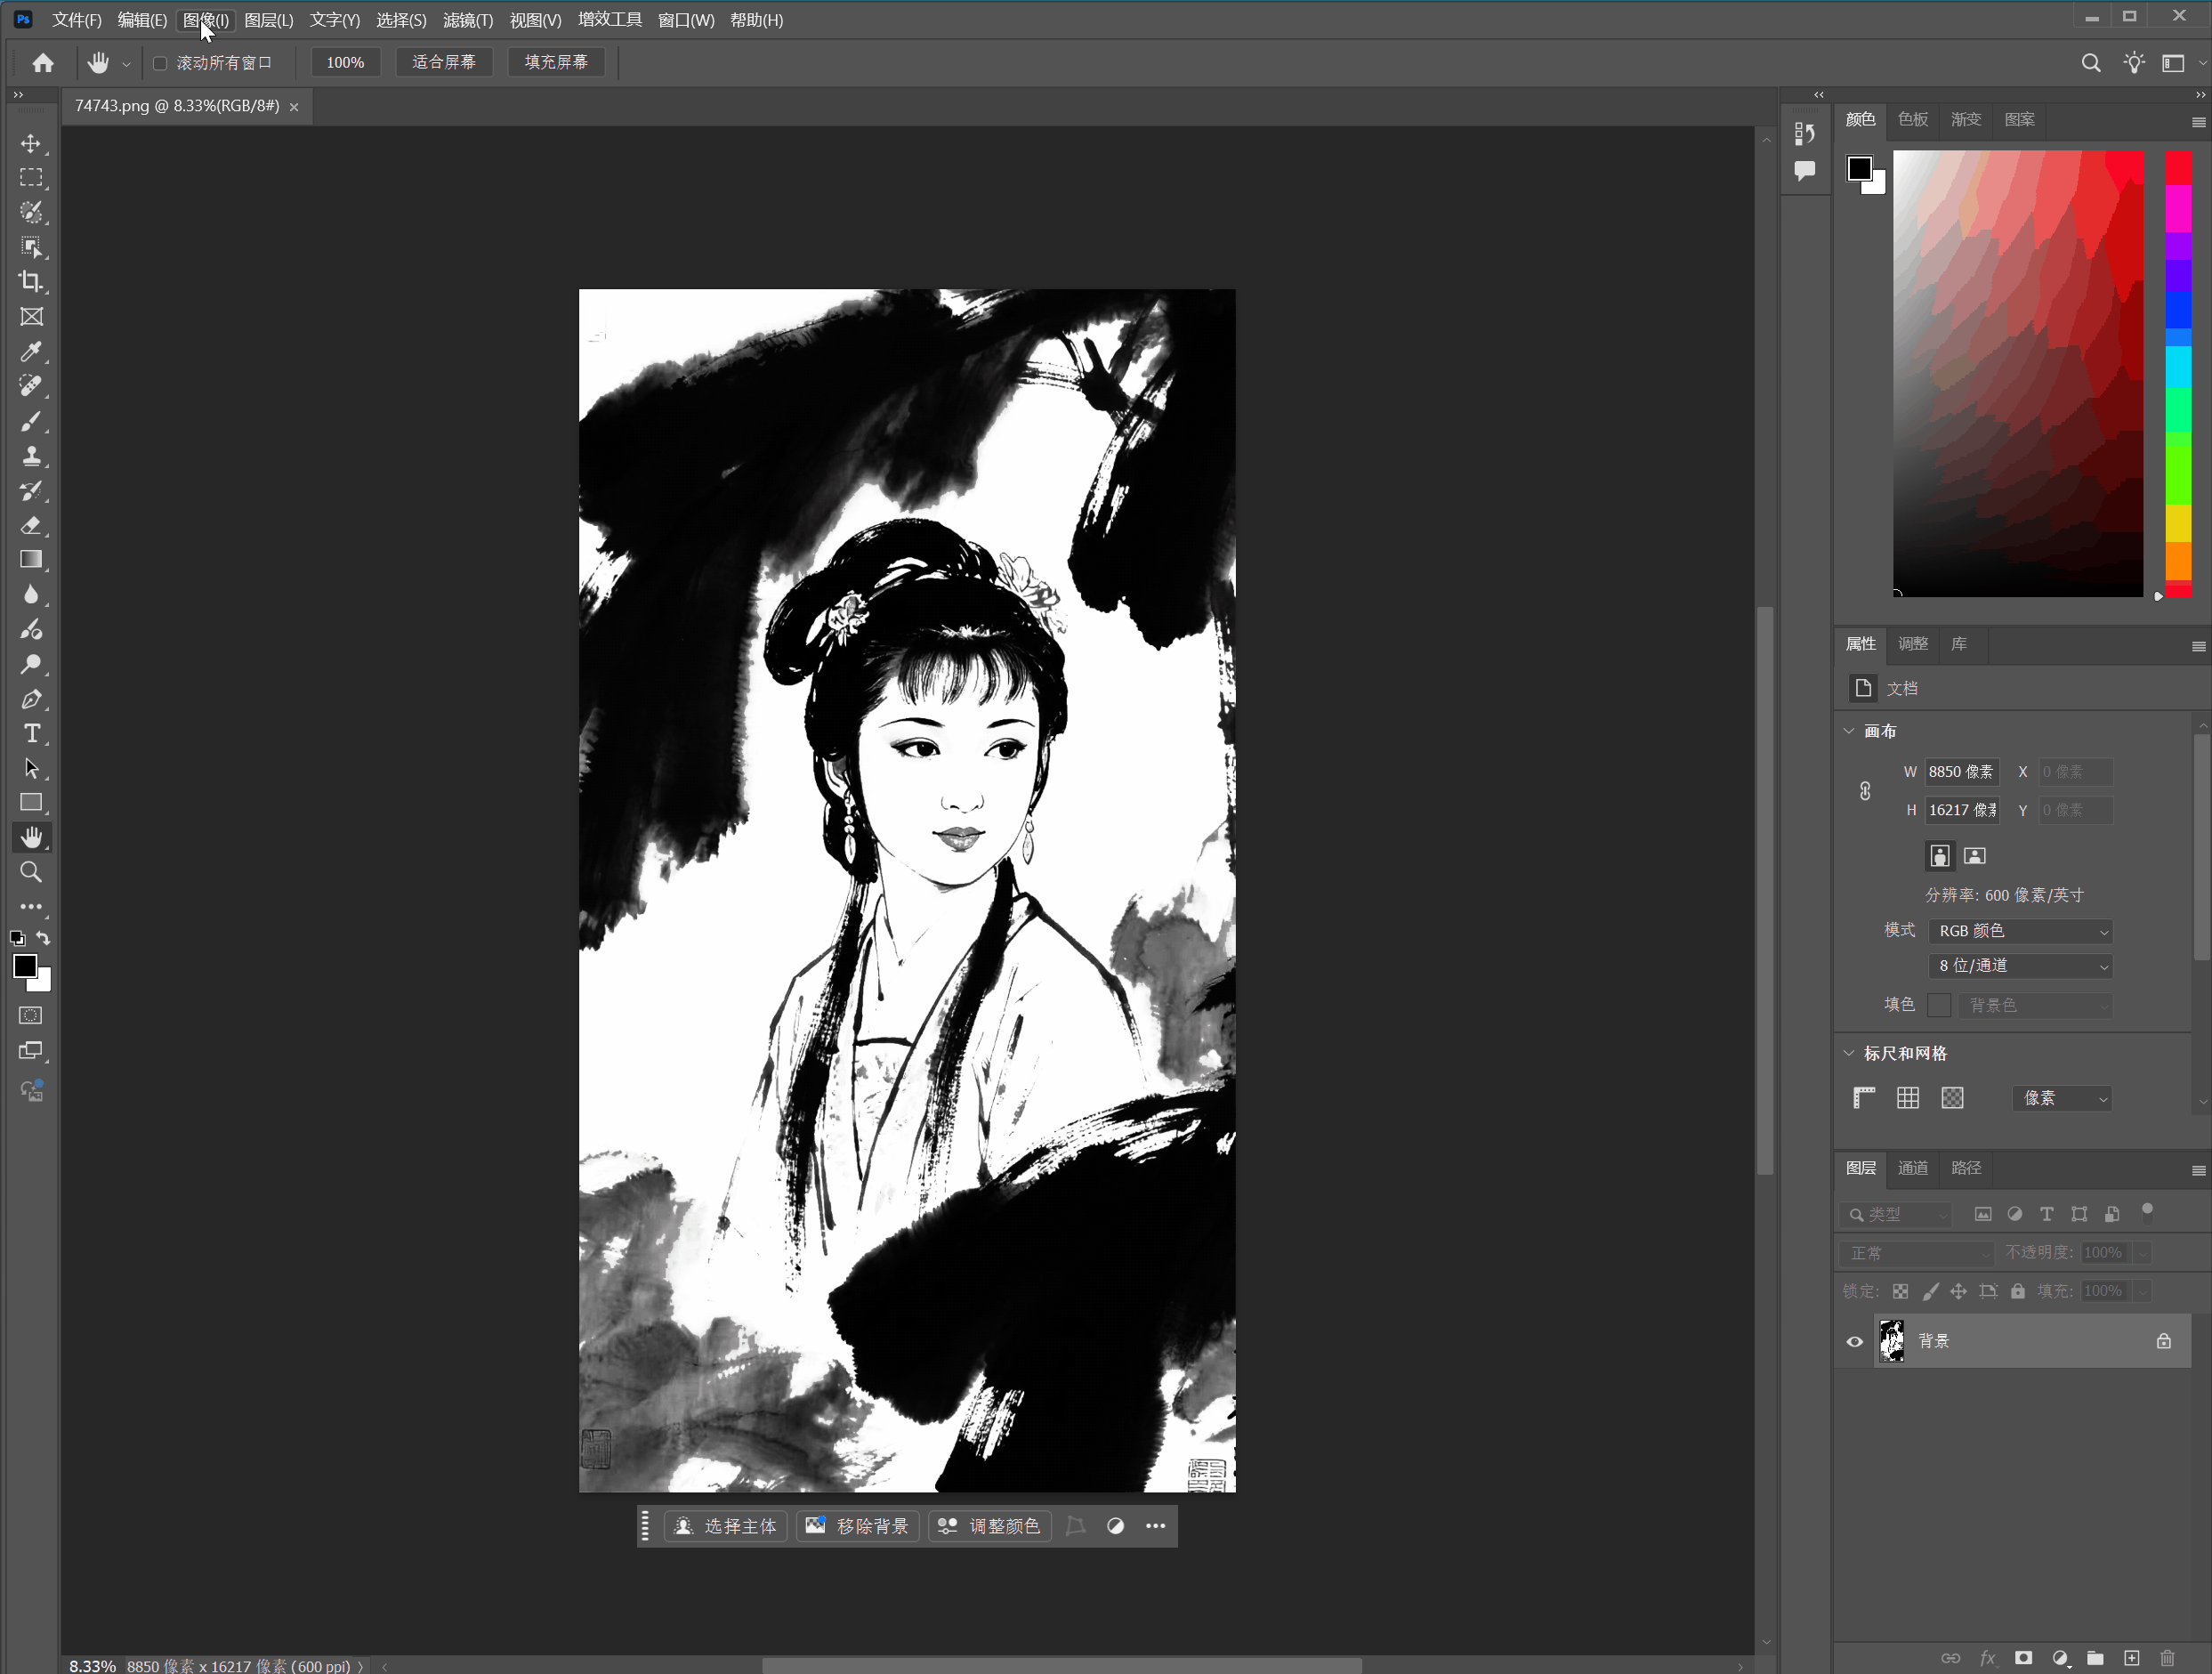
Task: Click the 100% zoom button
Action: [345, 63]
